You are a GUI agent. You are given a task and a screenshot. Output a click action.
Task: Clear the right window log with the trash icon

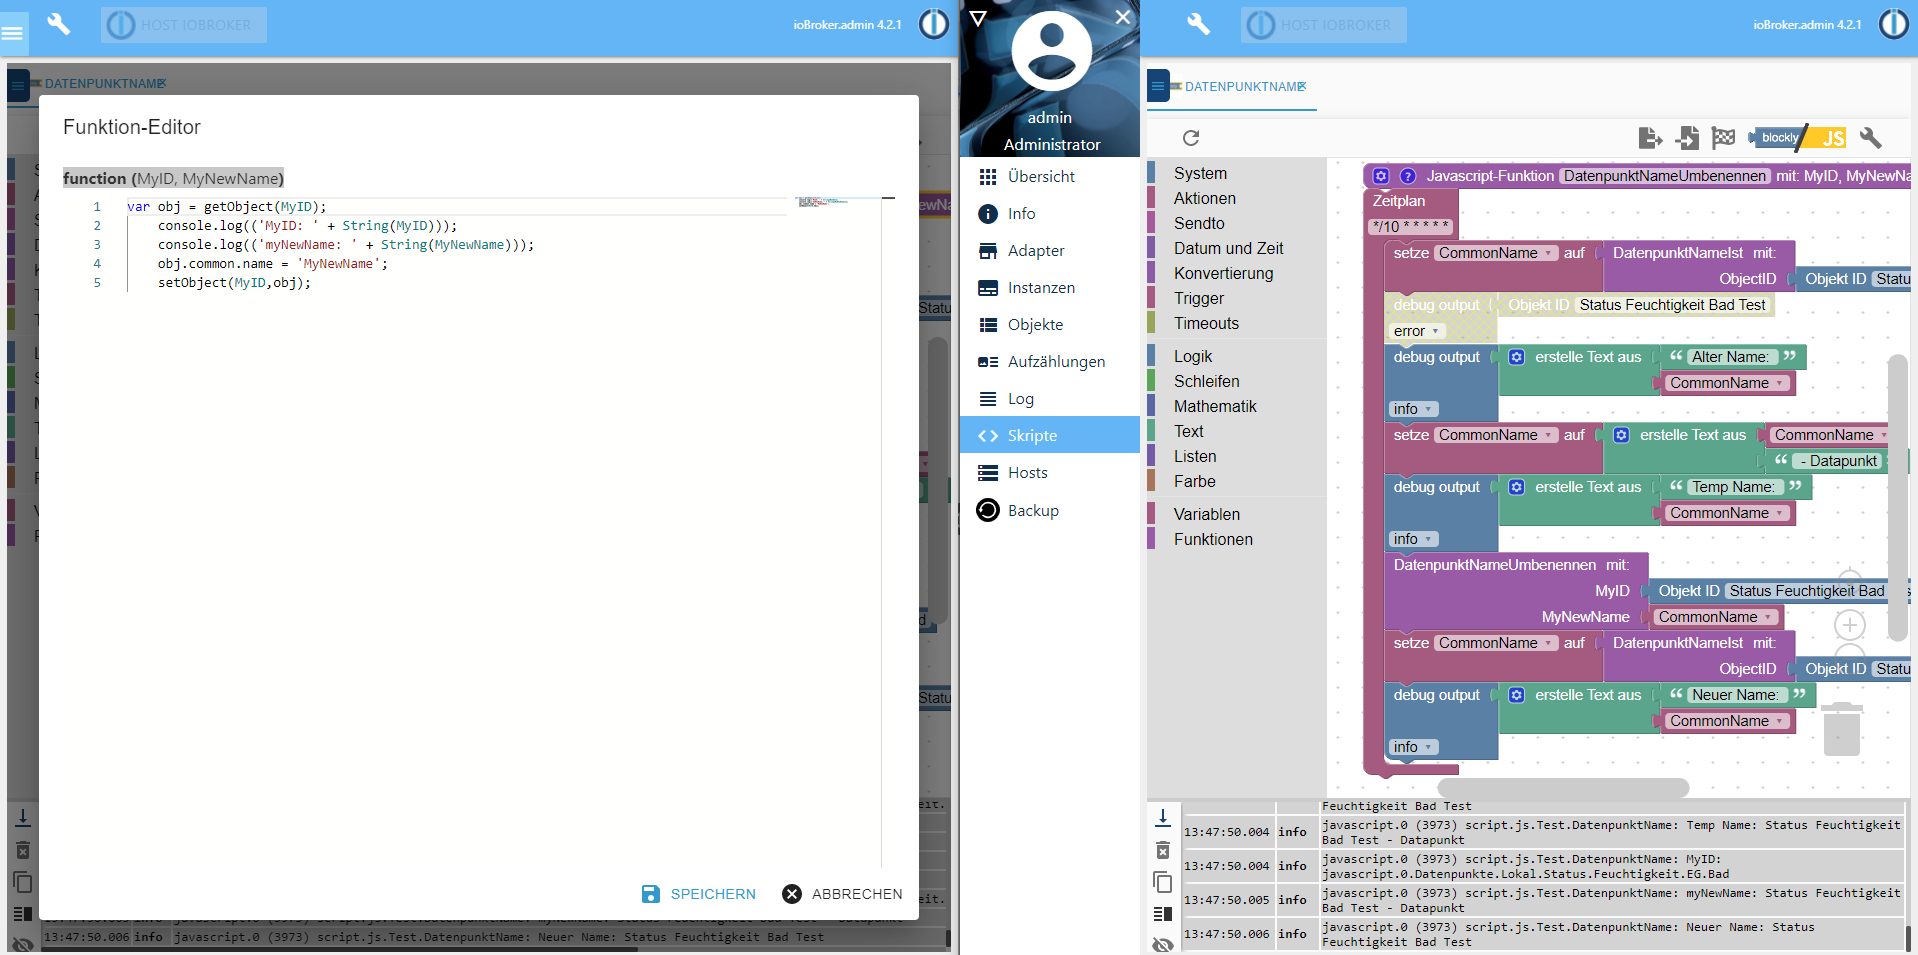(x=1163, y=850)
